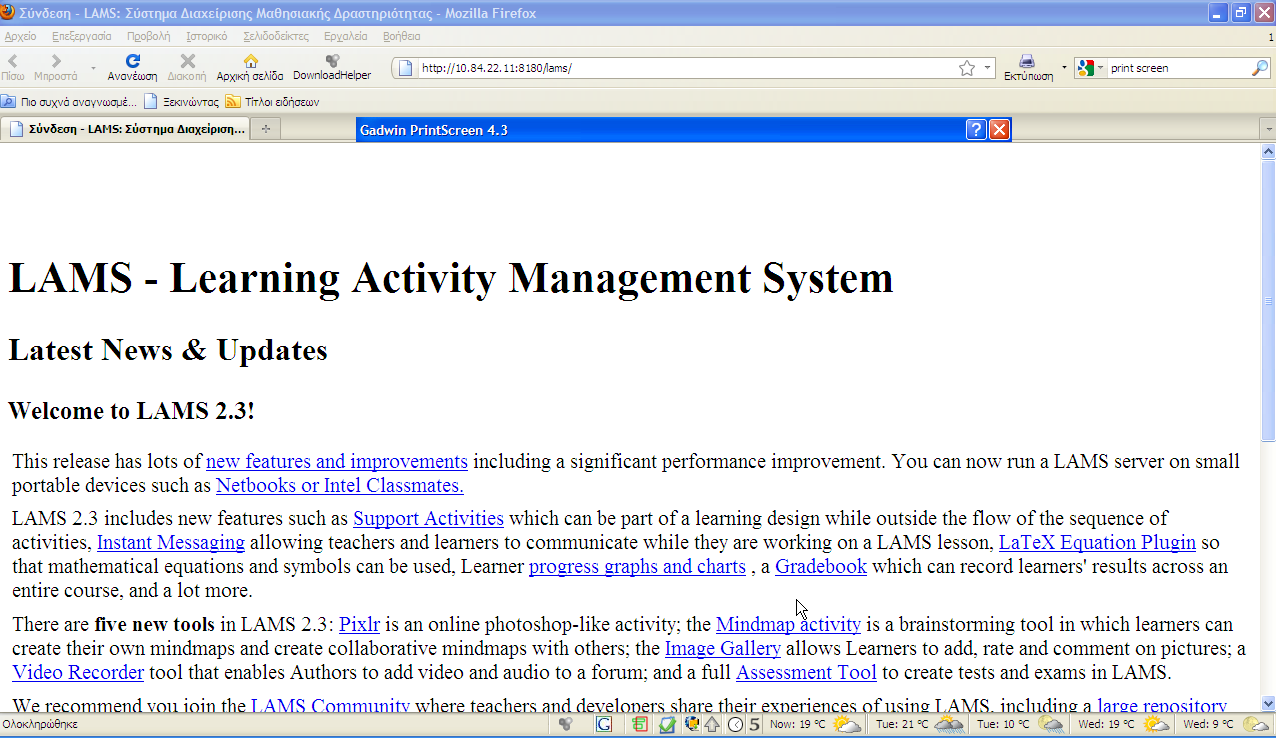Image resolution: width=1276 pixels, height=738 pixels.
Task: Click the Πίσω back arrow
Action: pyautogui.click(x=13, y=61)
